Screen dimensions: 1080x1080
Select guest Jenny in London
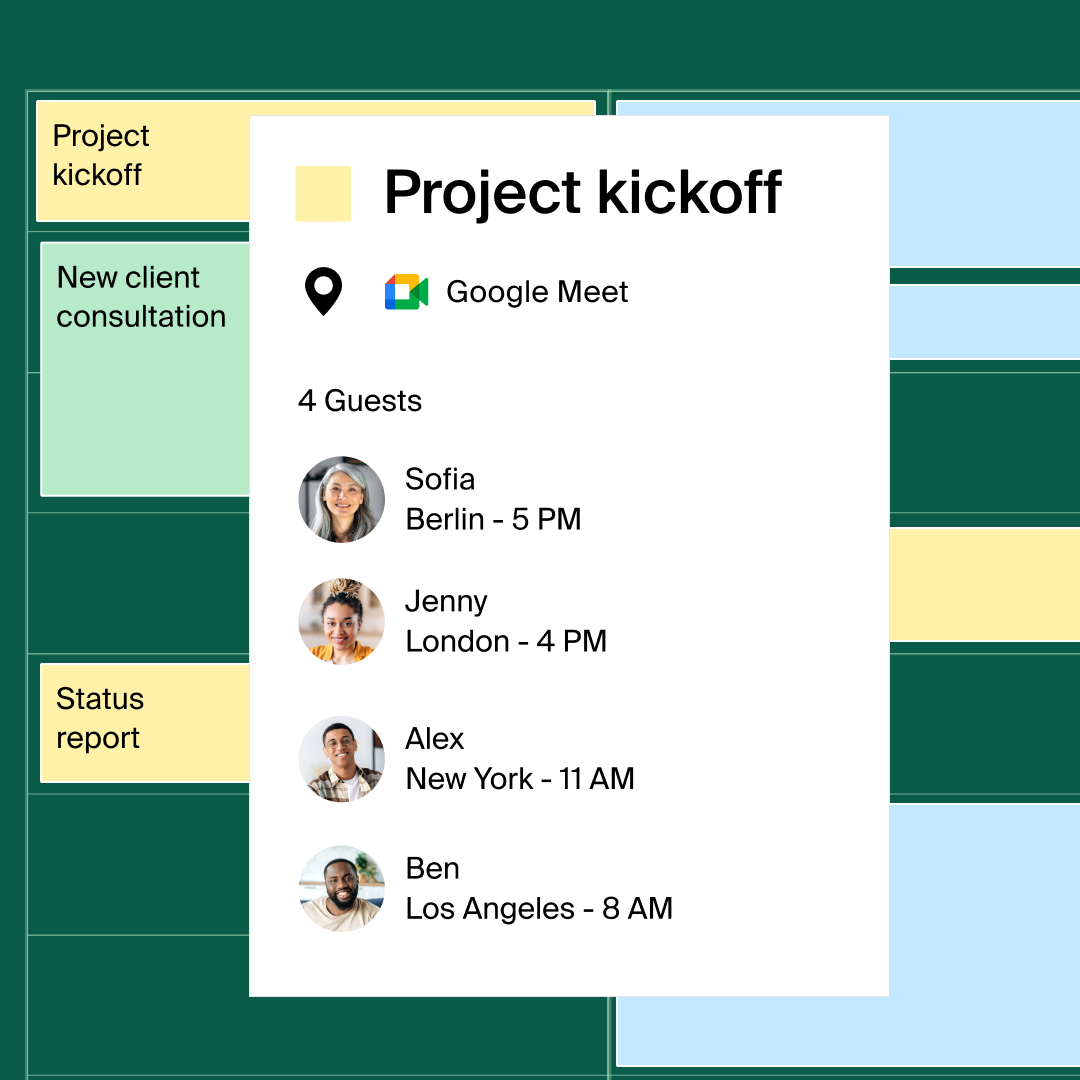506,621
